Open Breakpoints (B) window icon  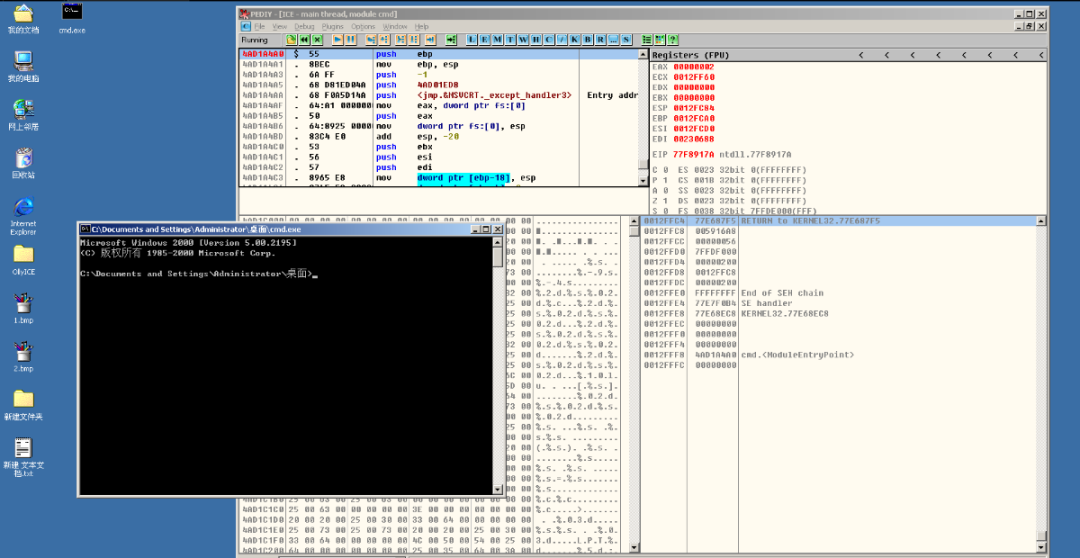click(587, 39)
